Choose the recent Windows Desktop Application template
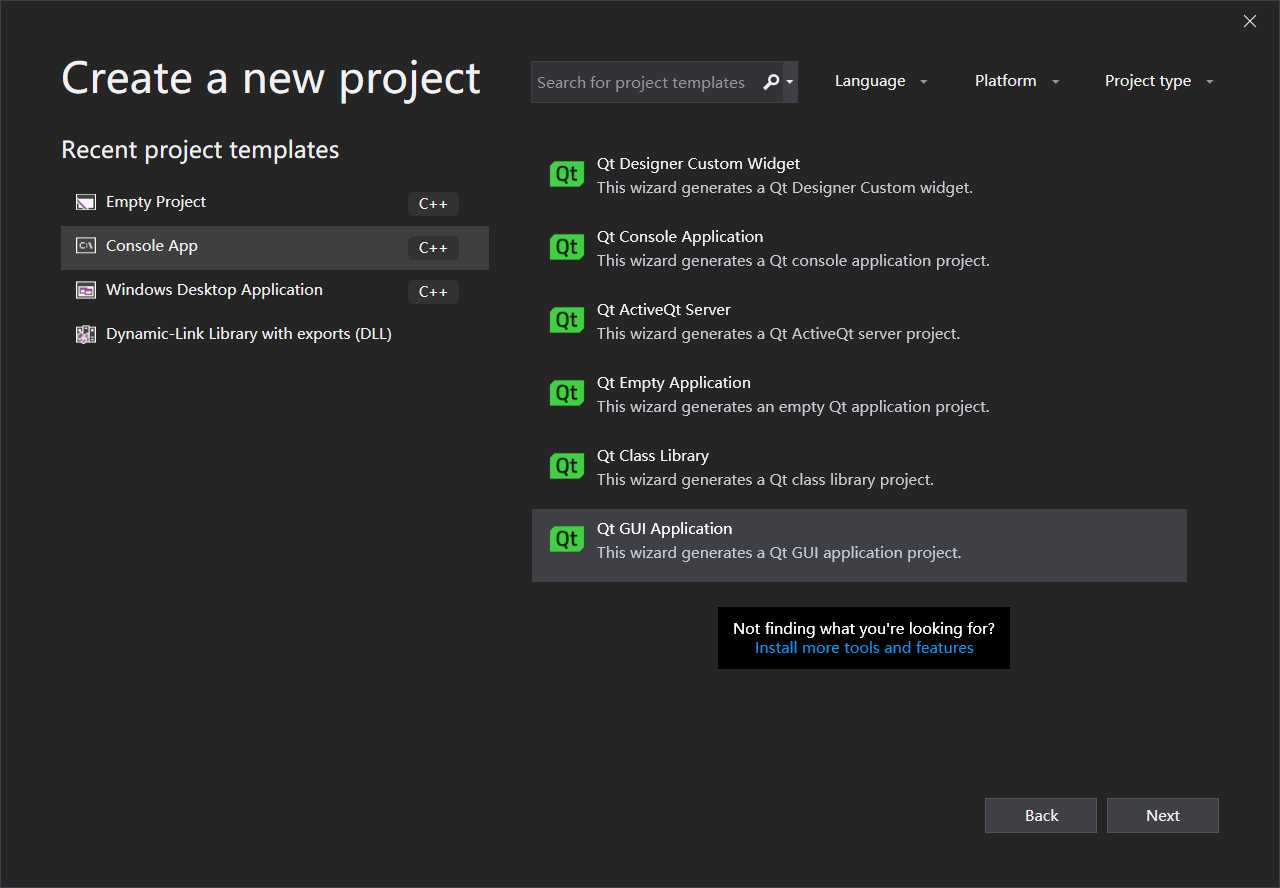Viewport: 1280px width, 888px height. [x=275, y=291]
